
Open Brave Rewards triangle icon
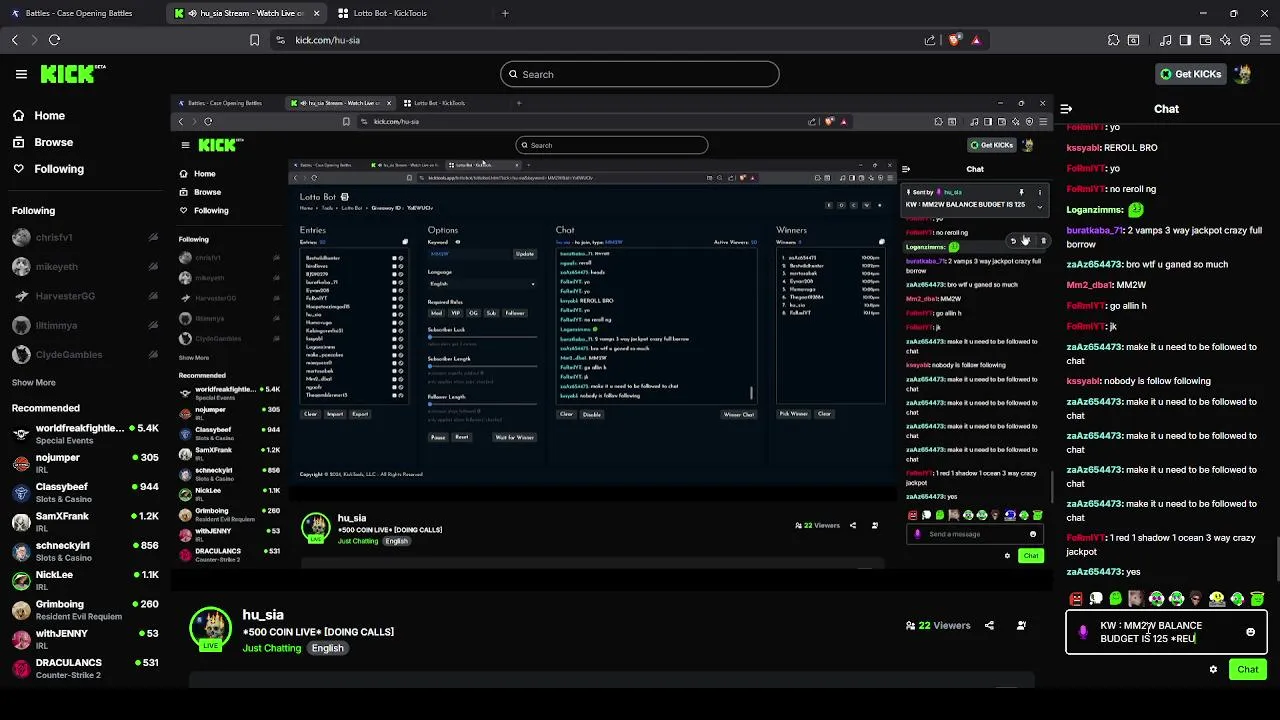coord(976,40)
